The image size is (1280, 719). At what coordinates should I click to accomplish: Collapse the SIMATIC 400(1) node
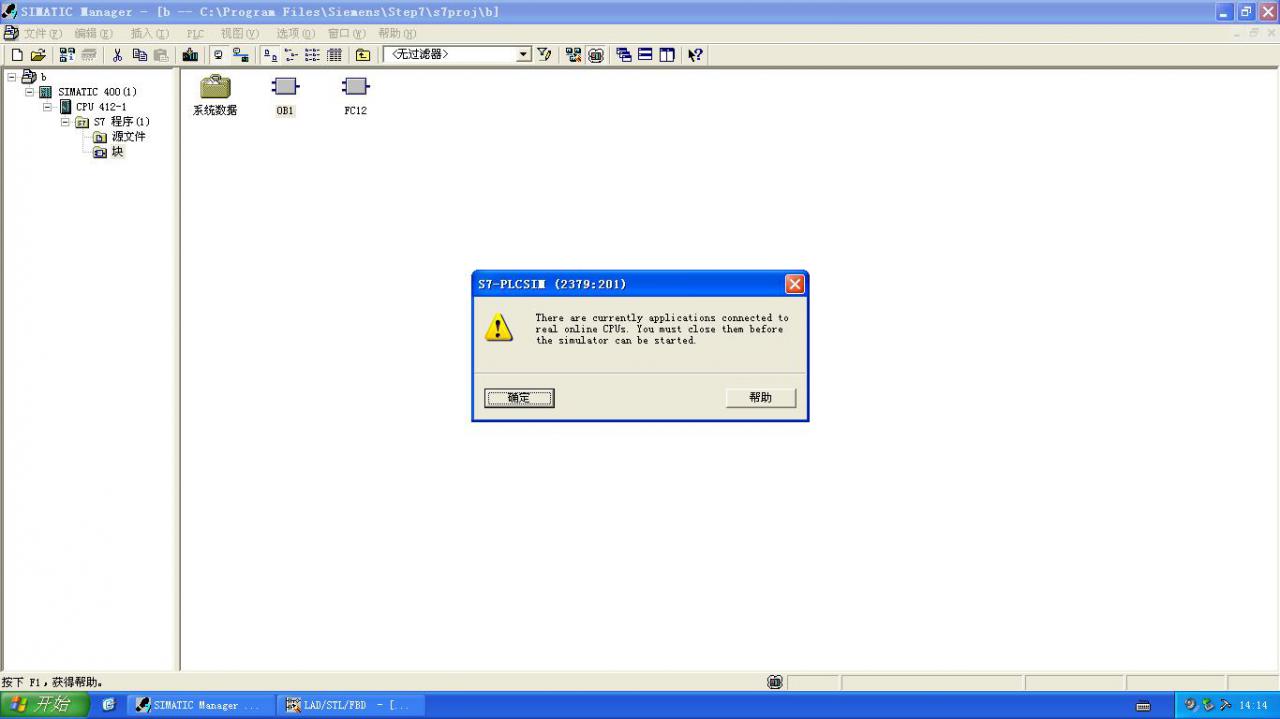pos(30,92)
